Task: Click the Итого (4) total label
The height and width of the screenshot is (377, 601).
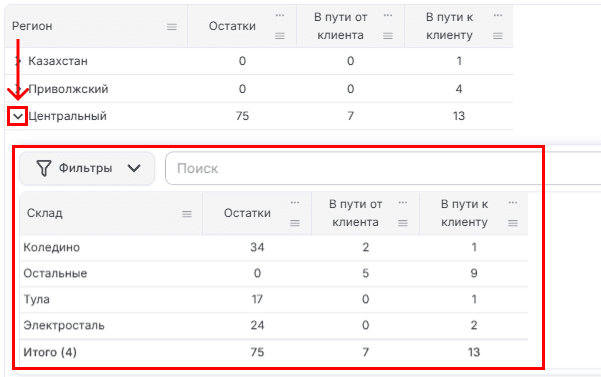Action: pos(50,352)
